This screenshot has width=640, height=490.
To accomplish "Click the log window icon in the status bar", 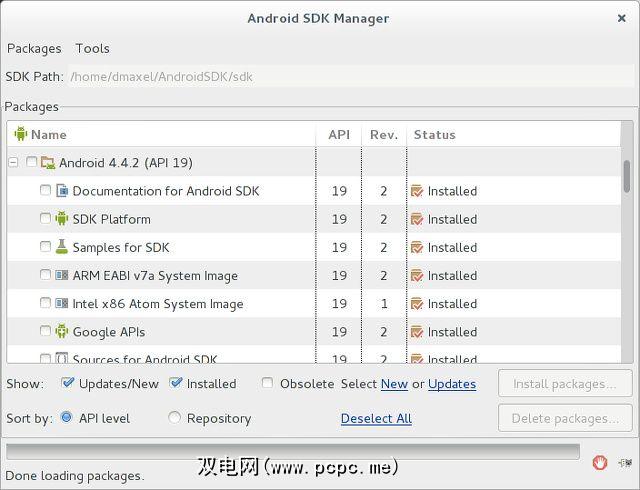I will coord(625,462).
